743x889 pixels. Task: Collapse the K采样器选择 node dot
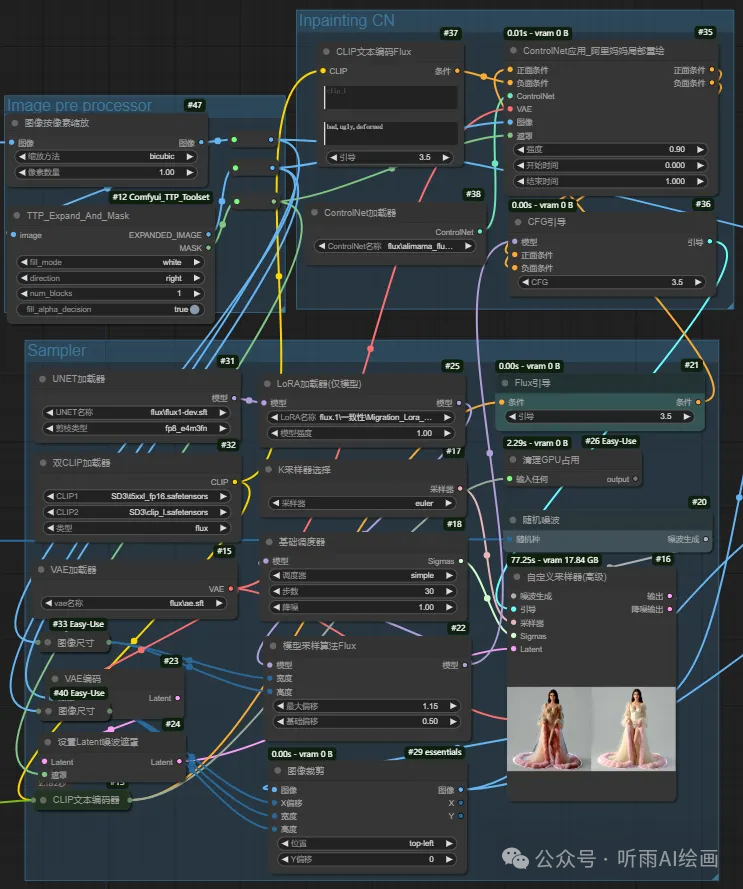[268, 469]
